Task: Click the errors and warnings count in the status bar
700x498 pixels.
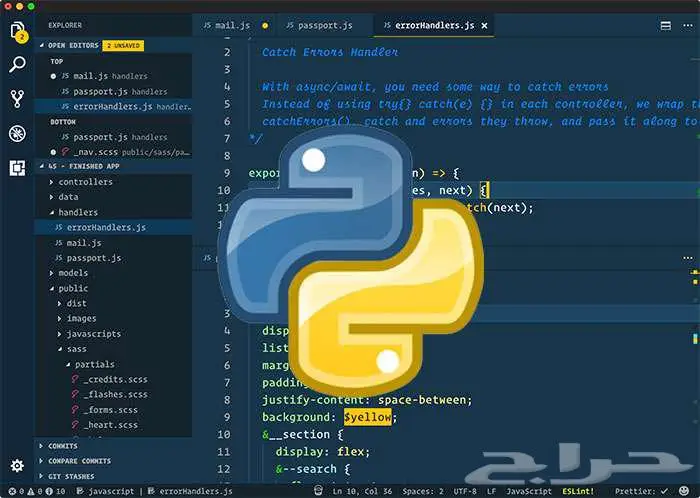Action: coord(38,491)
